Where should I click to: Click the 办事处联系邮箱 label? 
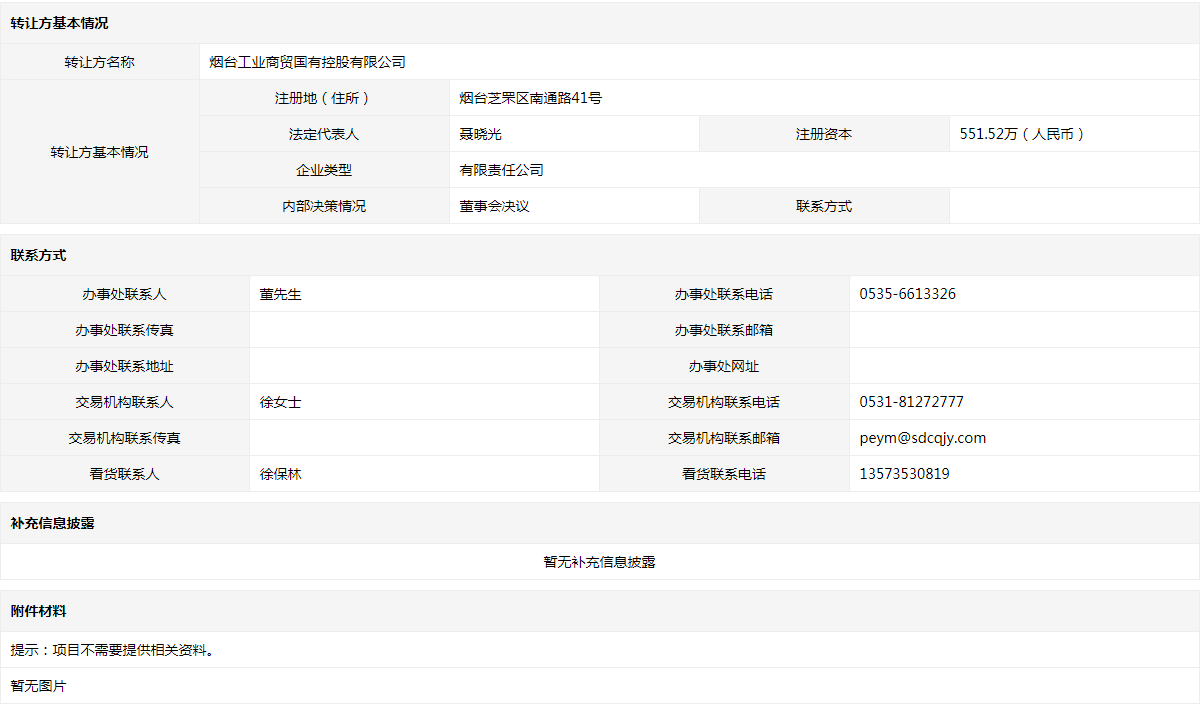pyautogui.click(x=724, y=330)
